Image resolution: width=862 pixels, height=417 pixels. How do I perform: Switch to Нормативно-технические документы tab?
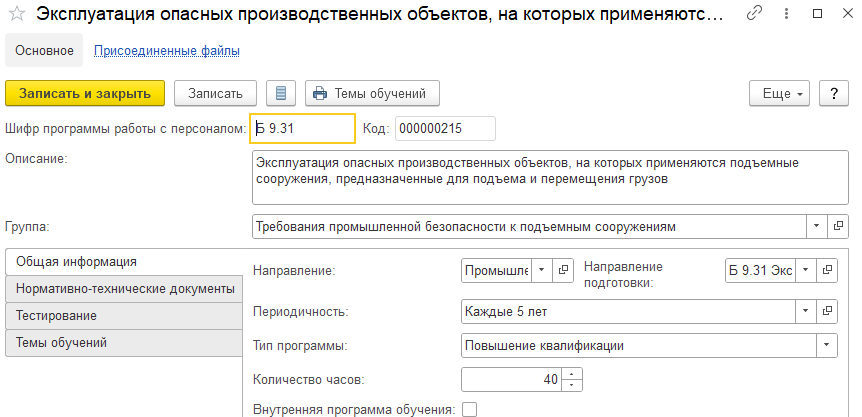point(125,289)
